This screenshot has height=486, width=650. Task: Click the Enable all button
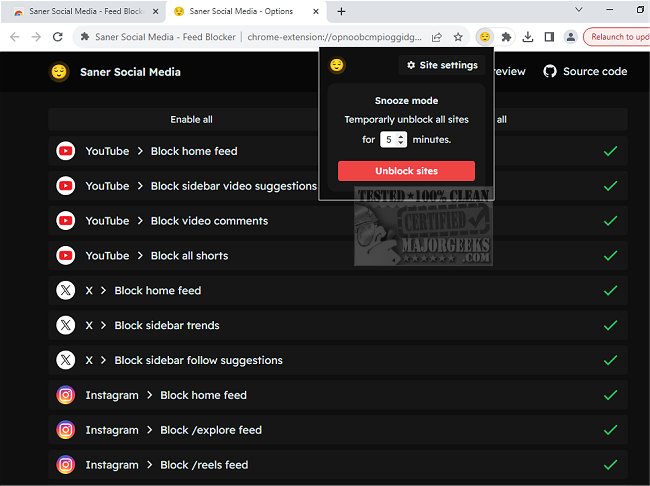point(191,119)
